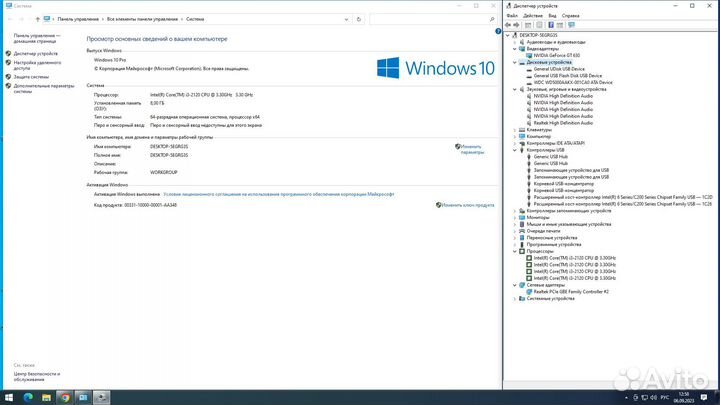Open Google Chrome from the taskbar

coord(65,397)
